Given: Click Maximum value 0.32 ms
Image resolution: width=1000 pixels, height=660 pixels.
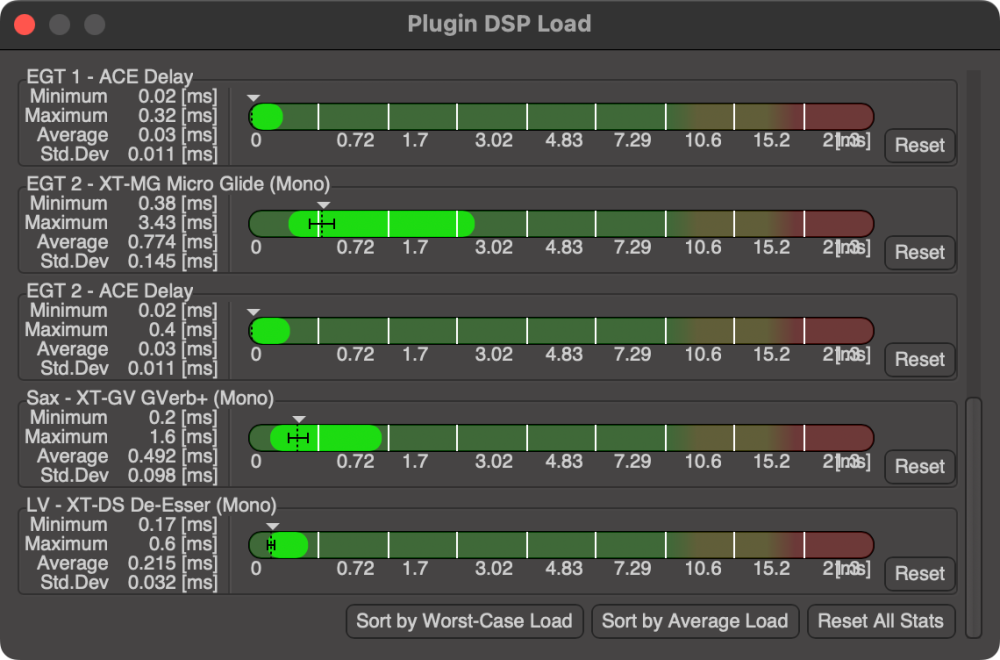Looking at the screenshot, I should point(177,115).
